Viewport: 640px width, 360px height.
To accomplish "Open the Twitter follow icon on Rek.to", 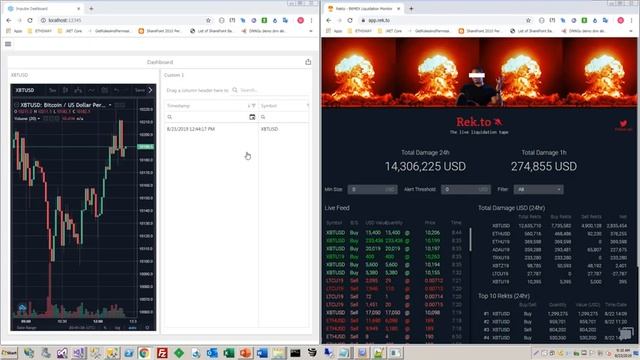I will click(623, 124).
